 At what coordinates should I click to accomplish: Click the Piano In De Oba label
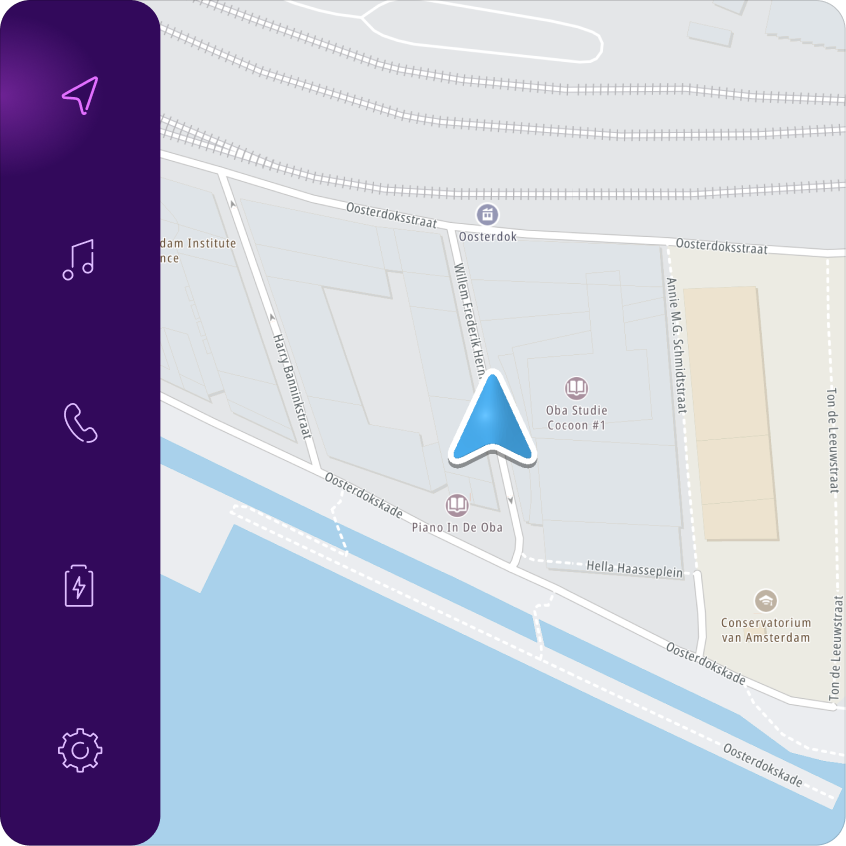457,527
